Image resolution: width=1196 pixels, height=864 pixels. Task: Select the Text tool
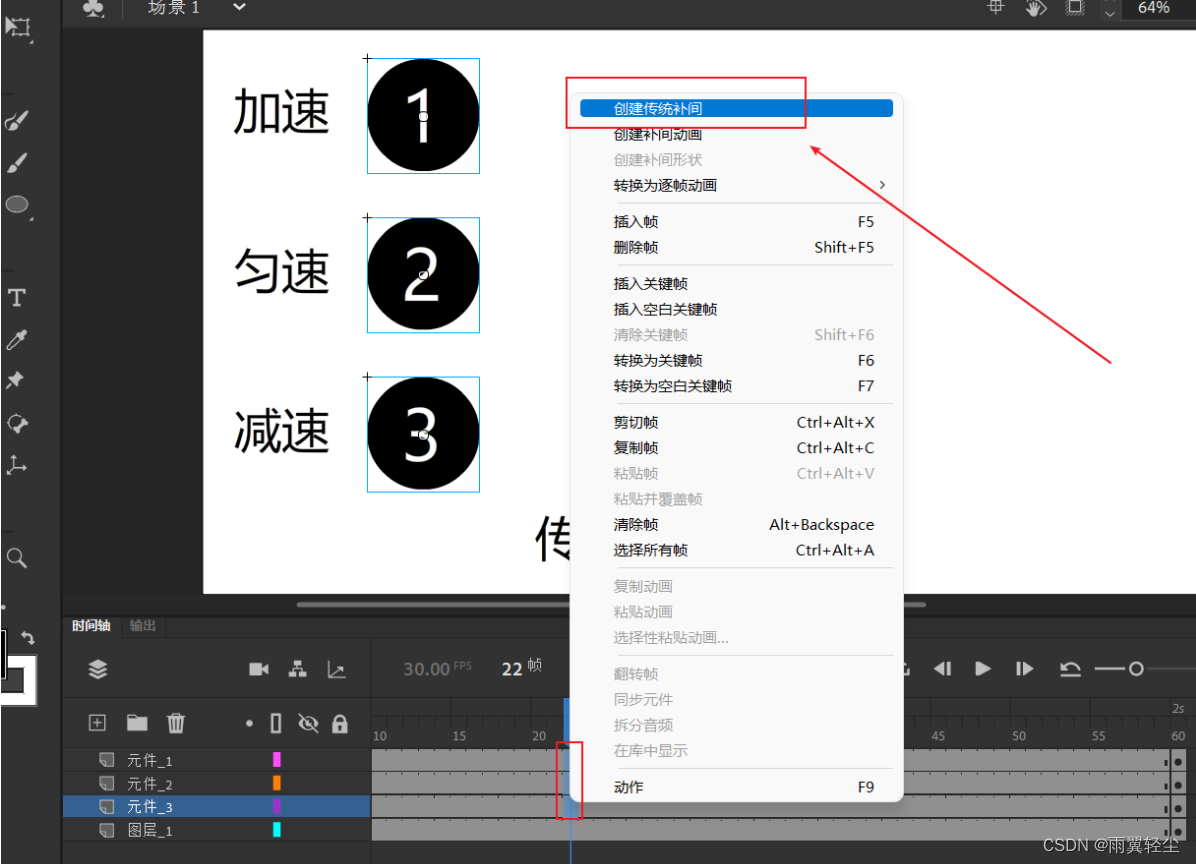(x=16, y=296)
